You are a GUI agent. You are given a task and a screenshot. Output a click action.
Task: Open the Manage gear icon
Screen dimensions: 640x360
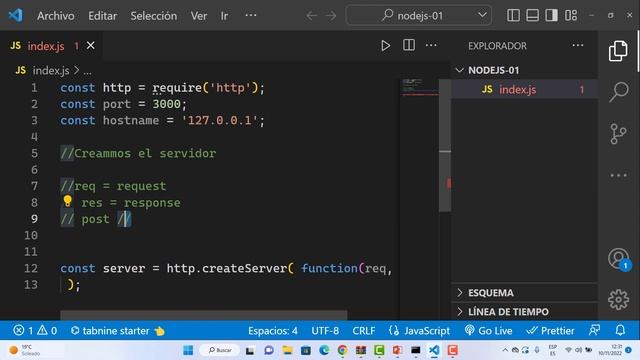[618, 300]
